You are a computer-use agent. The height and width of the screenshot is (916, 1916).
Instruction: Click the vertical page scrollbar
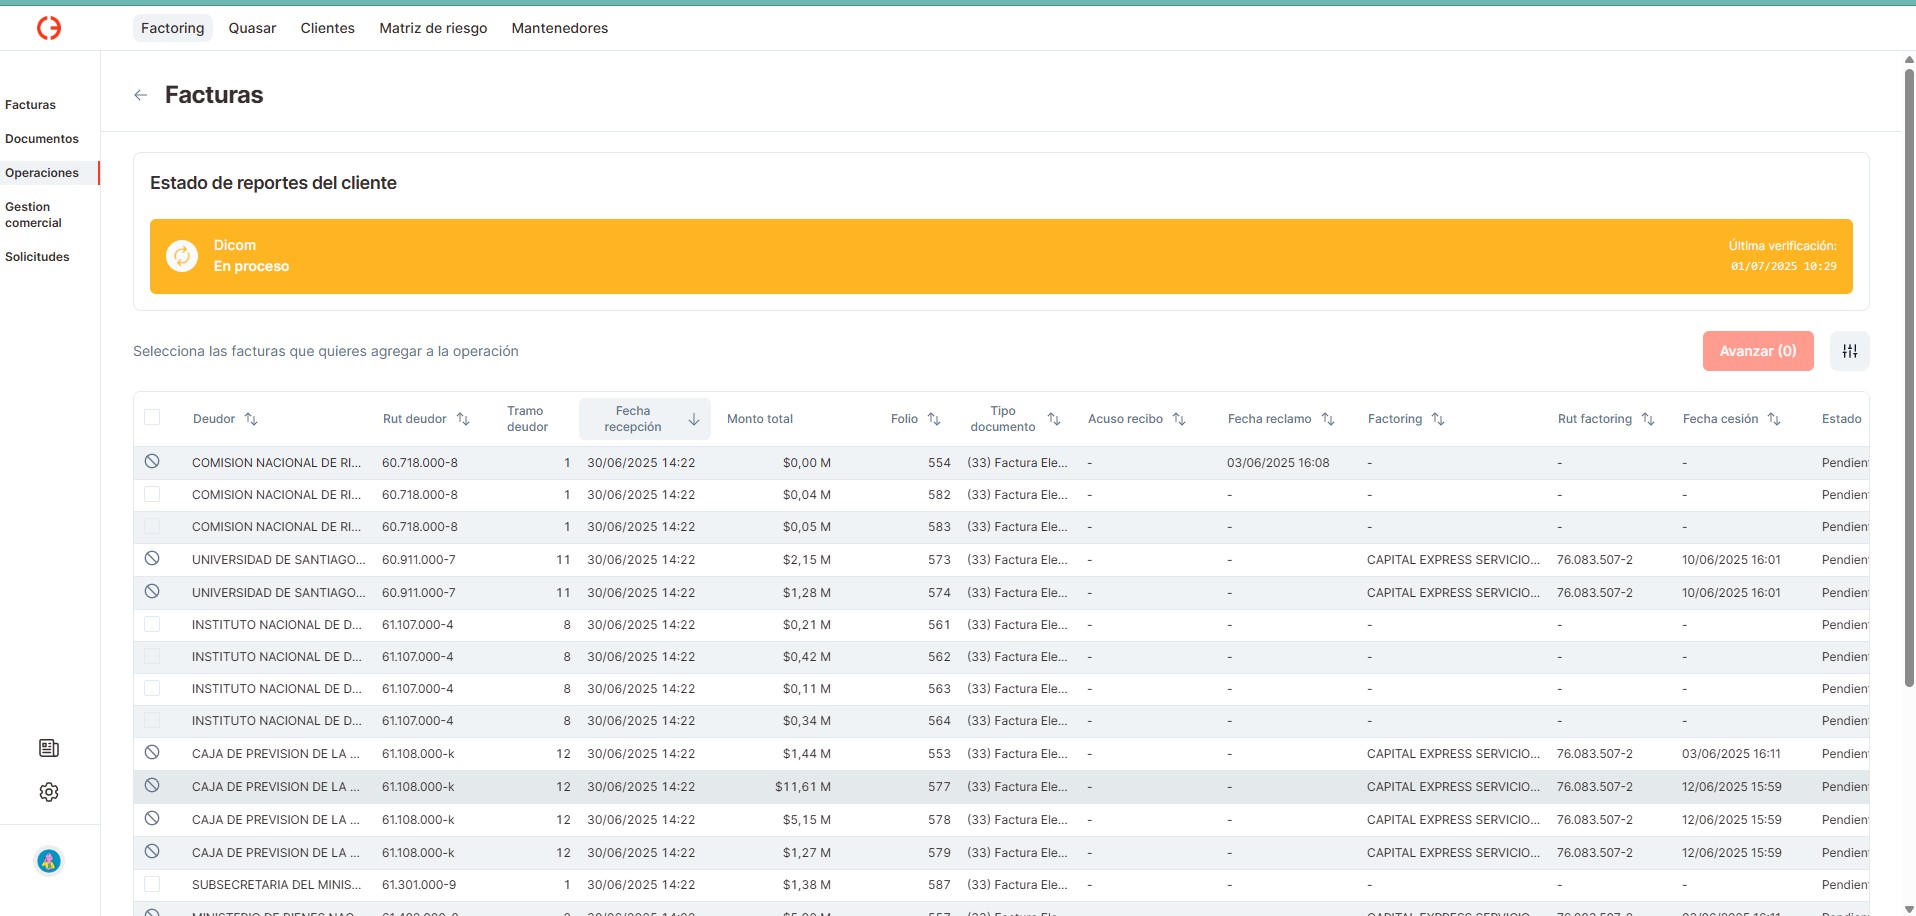click(x=1908, y=380)
